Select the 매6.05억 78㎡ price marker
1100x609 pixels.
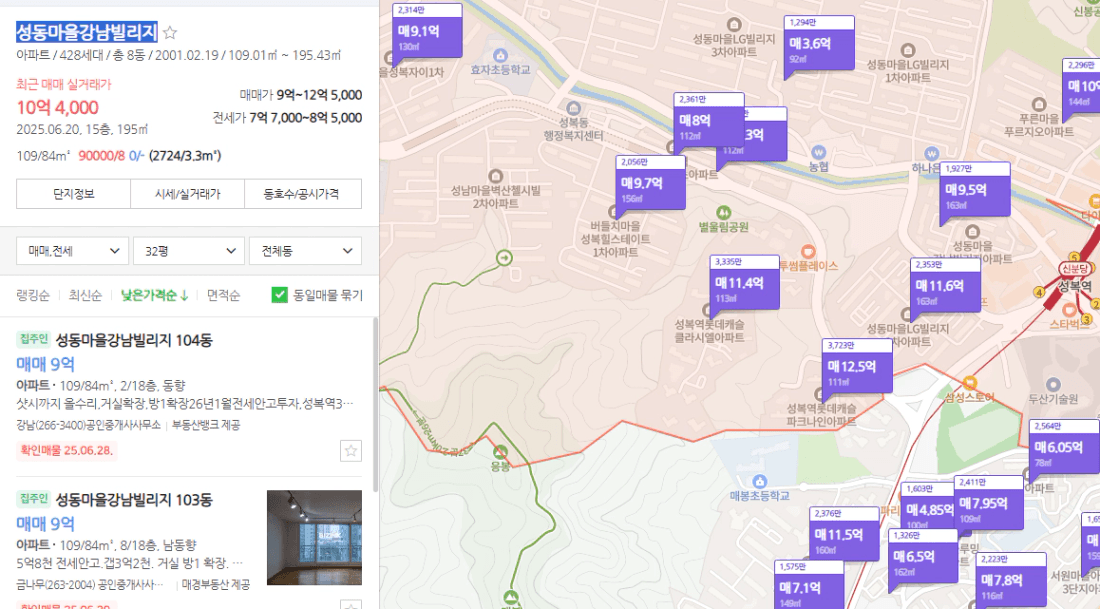pos(1064,447)
